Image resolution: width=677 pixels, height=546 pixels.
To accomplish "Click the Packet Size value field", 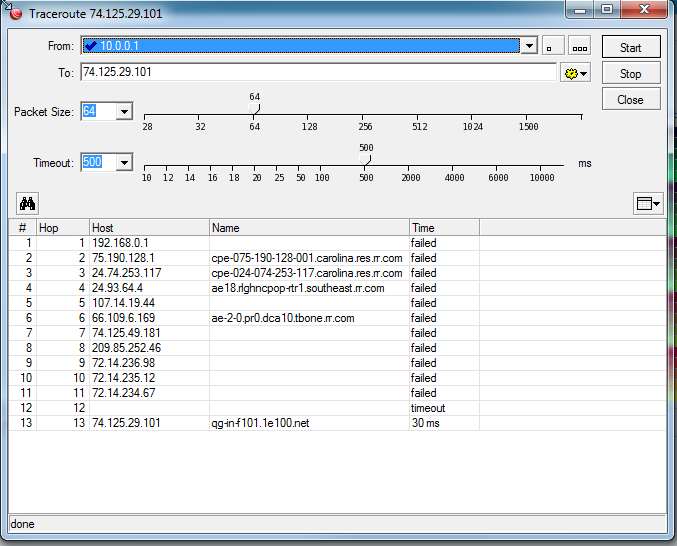I will (98, 111).
